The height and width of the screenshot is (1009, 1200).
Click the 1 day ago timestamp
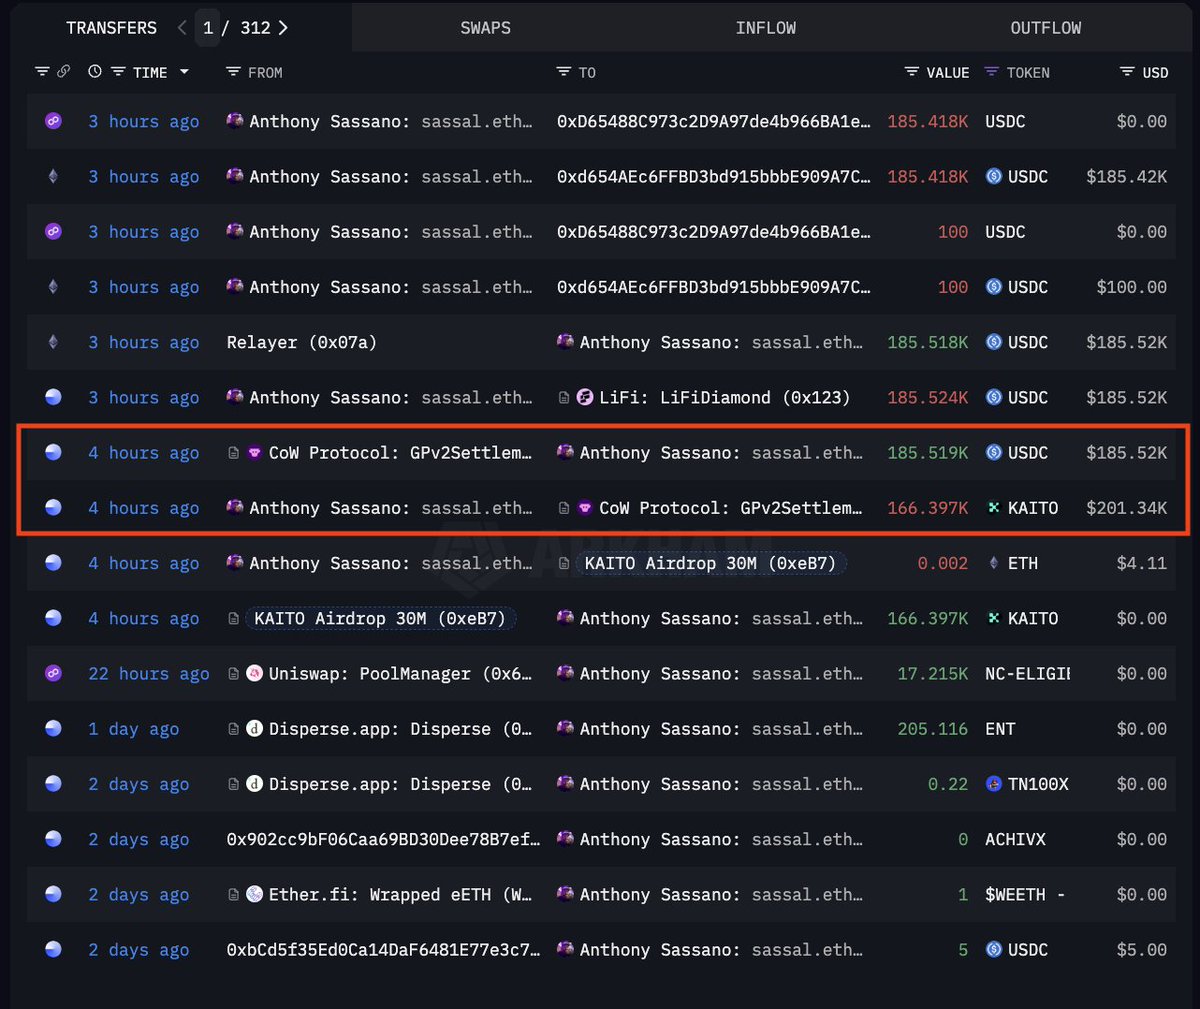tap(134, 729)
